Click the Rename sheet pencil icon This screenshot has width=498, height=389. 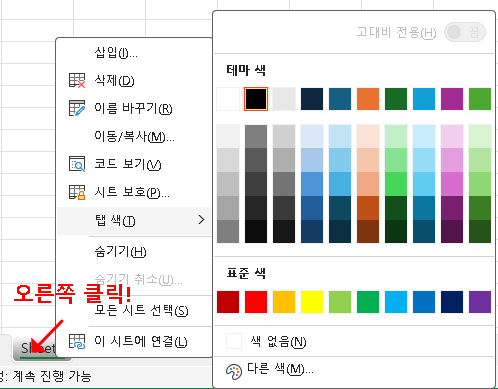coord(77,108)
